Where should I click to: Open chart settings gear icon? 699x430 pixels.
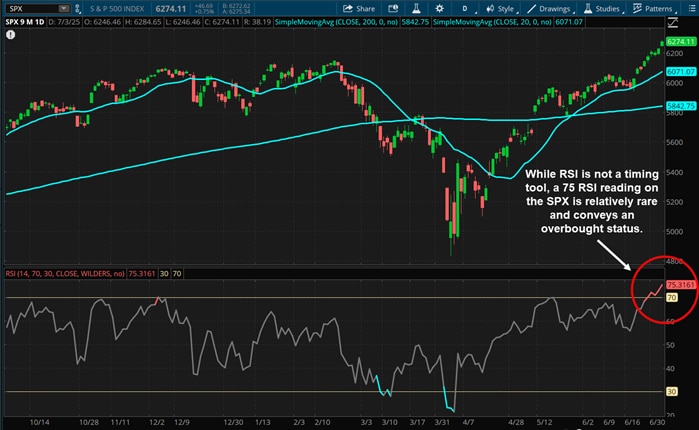click(x=439, y=8)
